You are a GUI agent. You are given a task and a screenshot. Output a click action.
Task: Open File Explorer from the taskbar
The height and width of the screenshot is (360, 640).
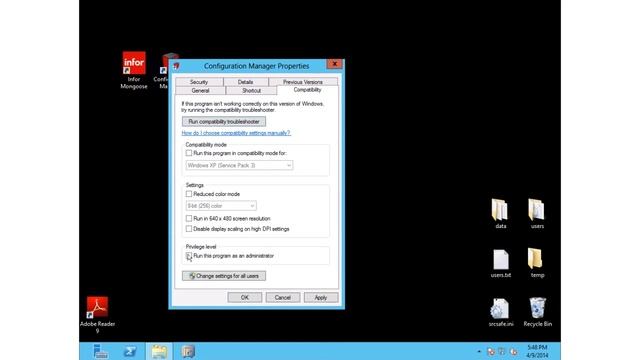click(159, 351)
